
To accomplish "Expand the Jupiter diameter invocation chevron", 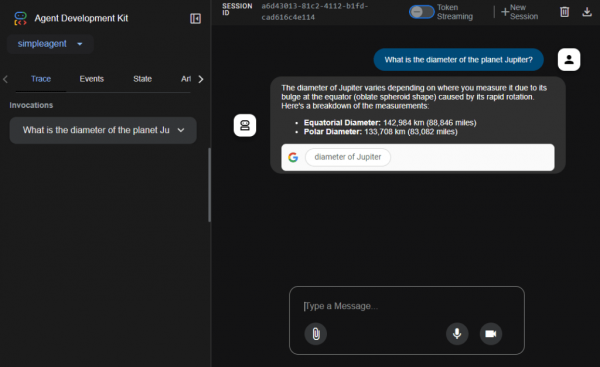I will [181, 130].
